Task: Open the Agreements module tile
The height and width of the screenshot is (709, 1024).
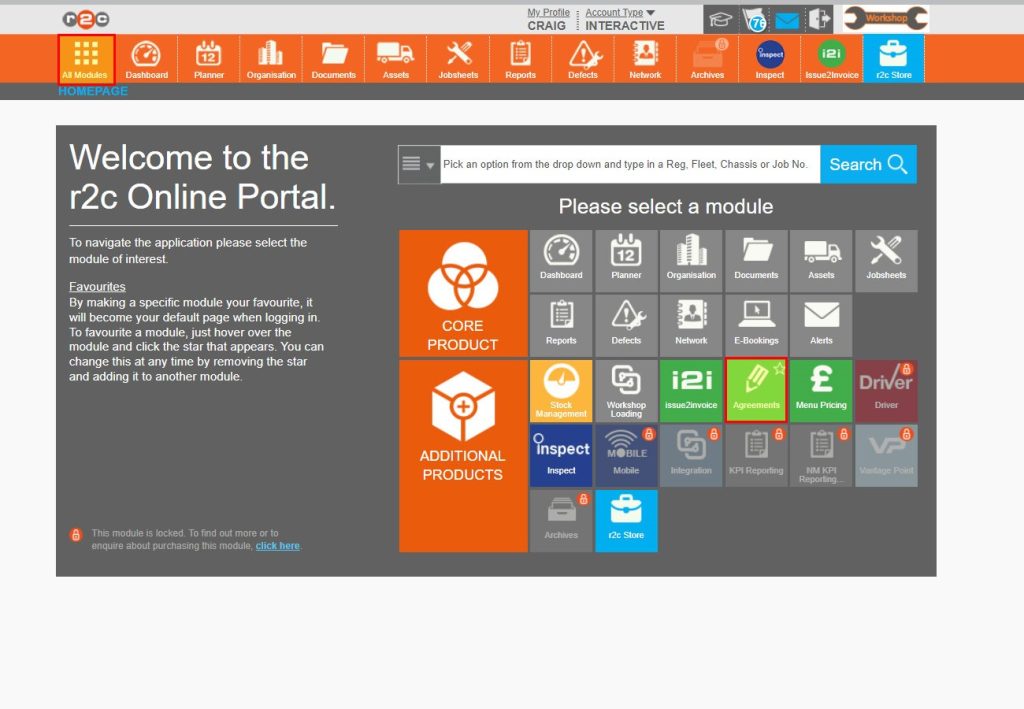Action: 756,390
